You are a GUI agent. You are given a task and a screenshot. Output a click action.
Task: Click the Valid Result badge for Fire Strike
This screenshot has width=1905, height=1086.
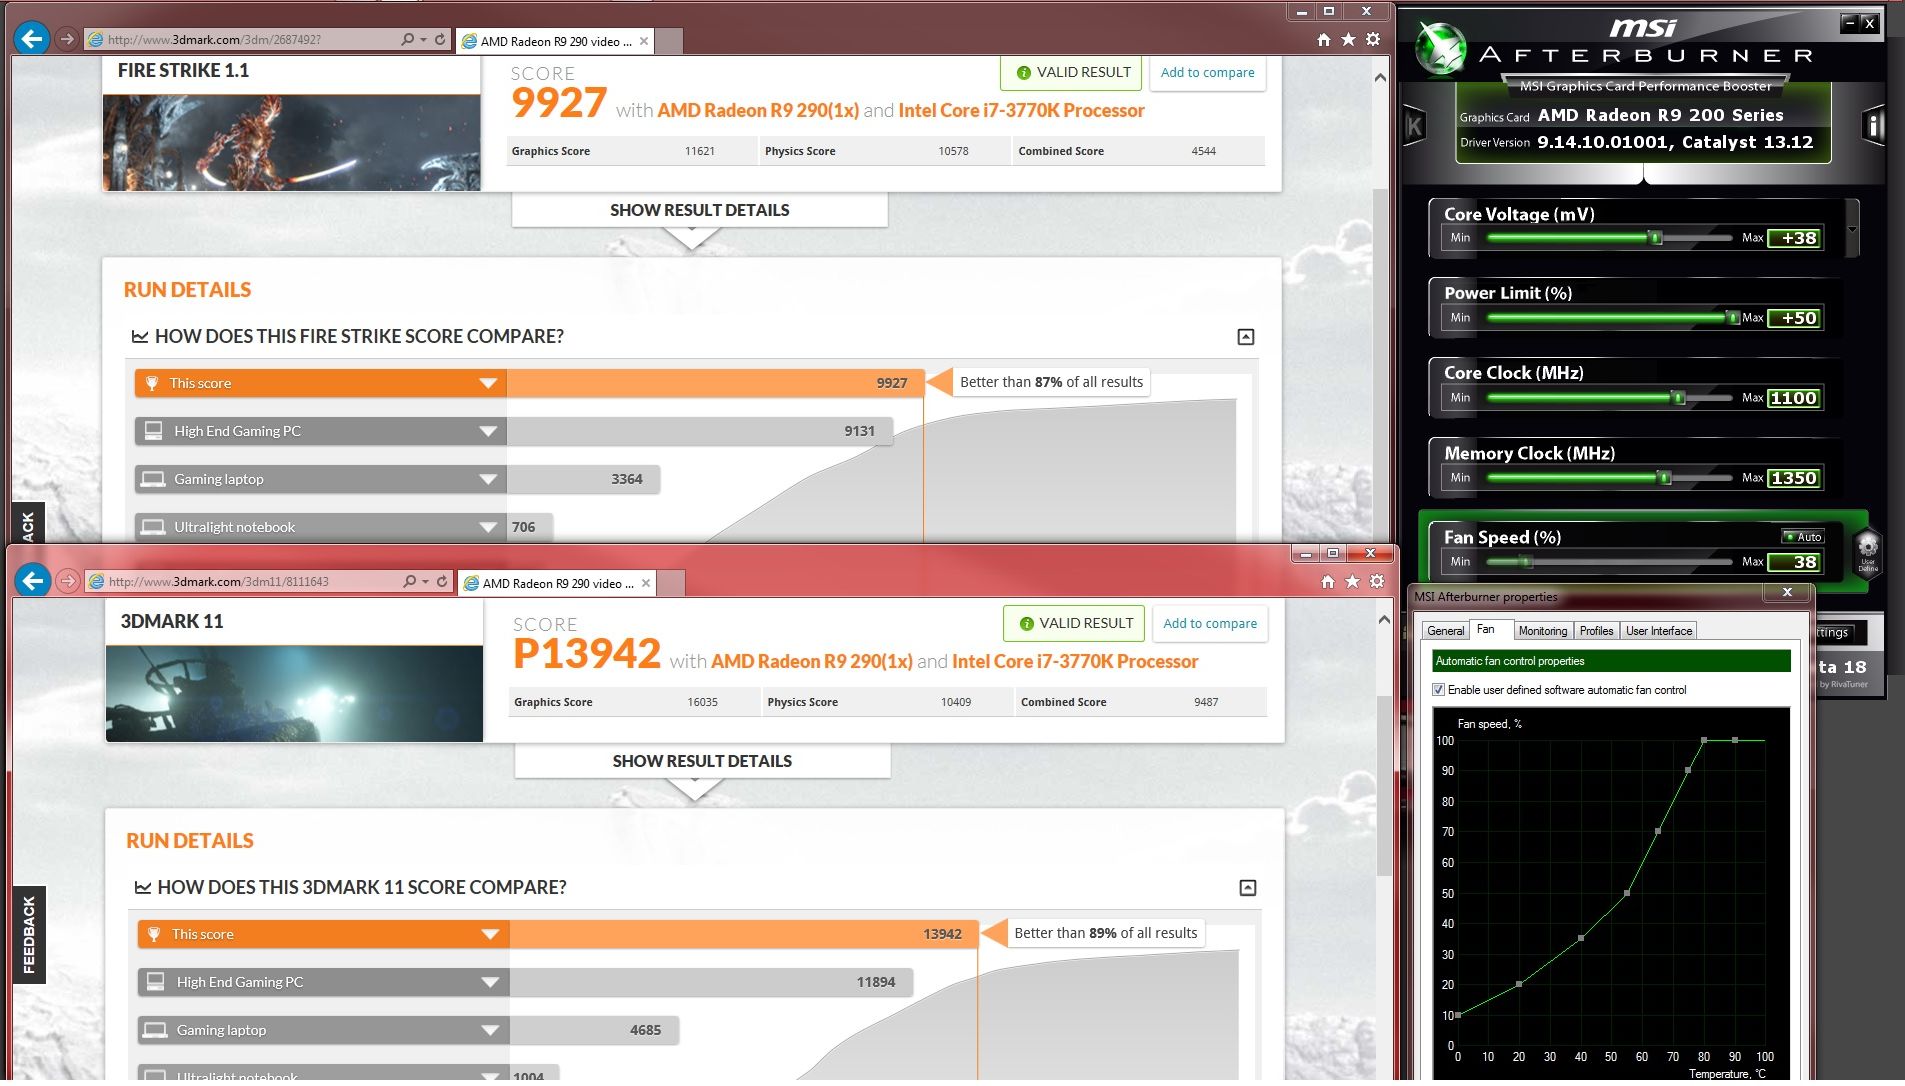[x=1072, y=72]
